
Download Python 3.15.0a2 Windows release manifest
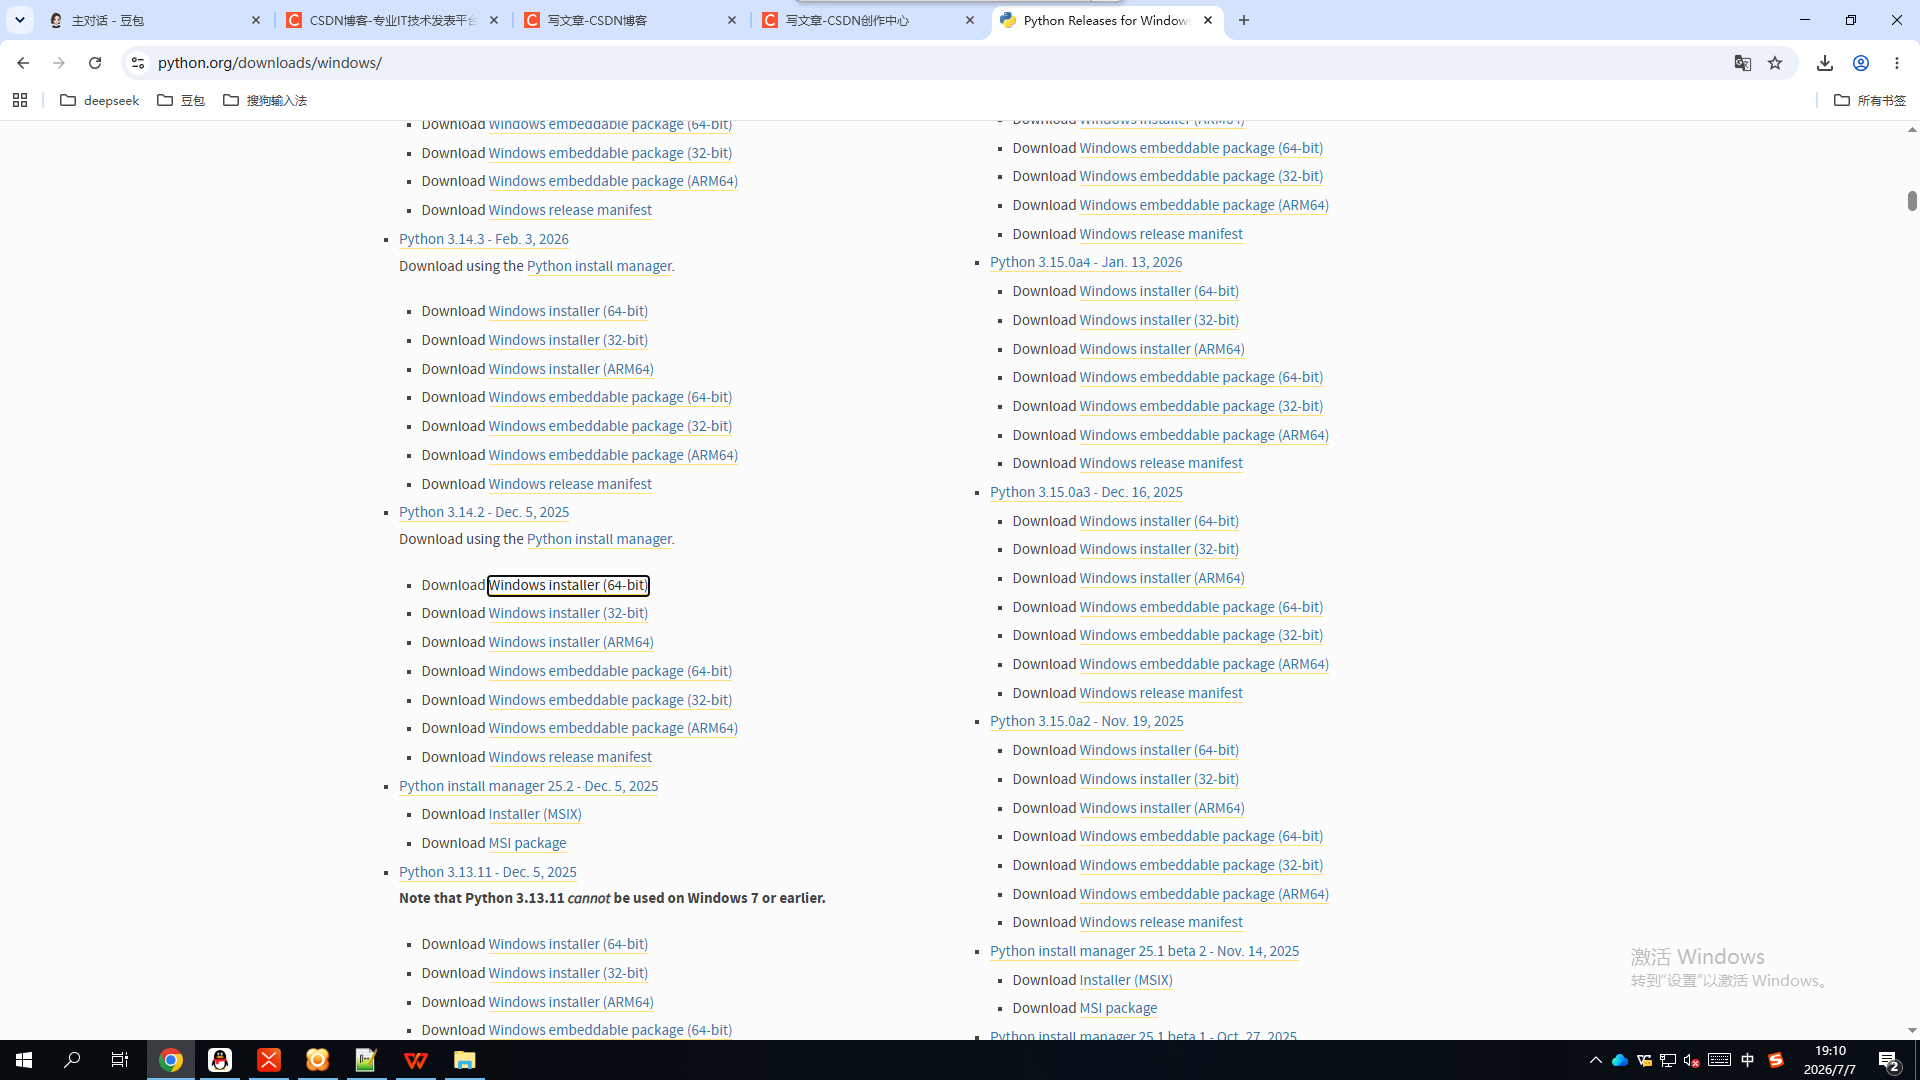(x=1161, y=922)
